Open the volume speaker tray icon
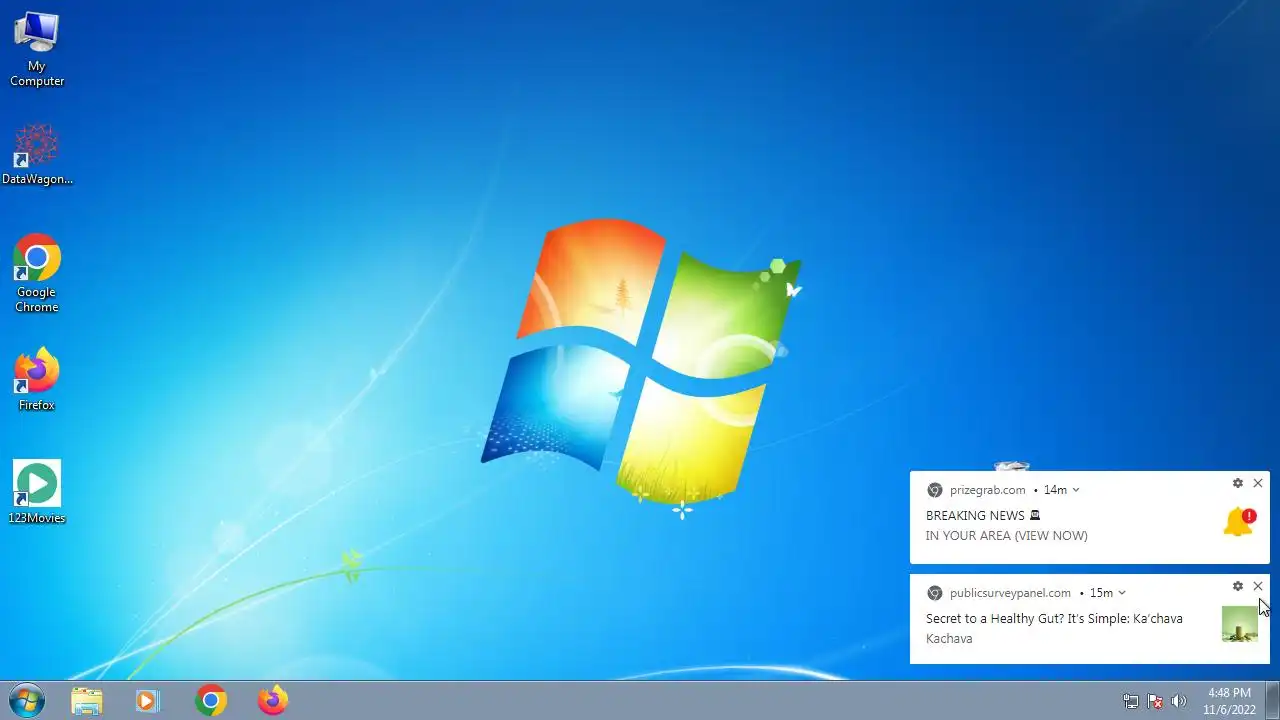Screen dimensions: 1280x720 coord(1179,701)
